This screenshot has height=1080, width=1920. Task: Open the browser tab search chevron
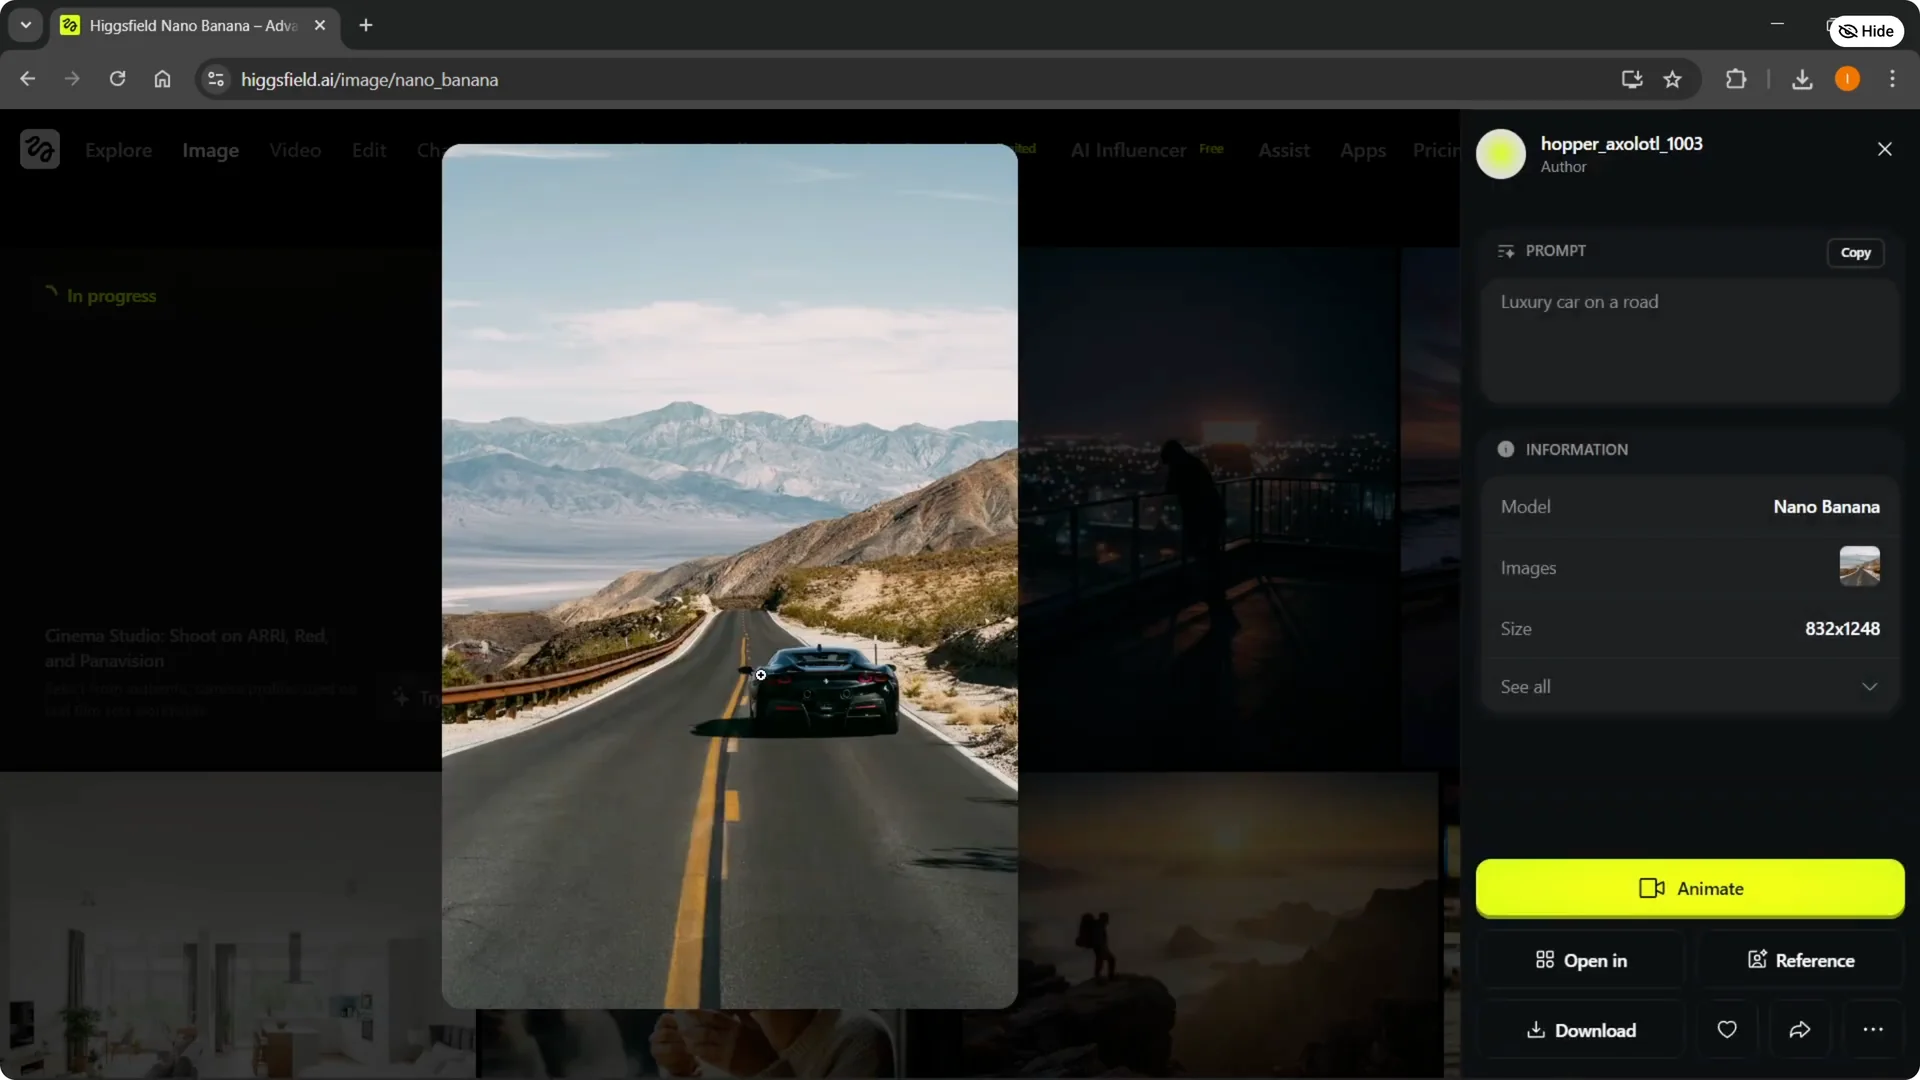click(25, 25)
